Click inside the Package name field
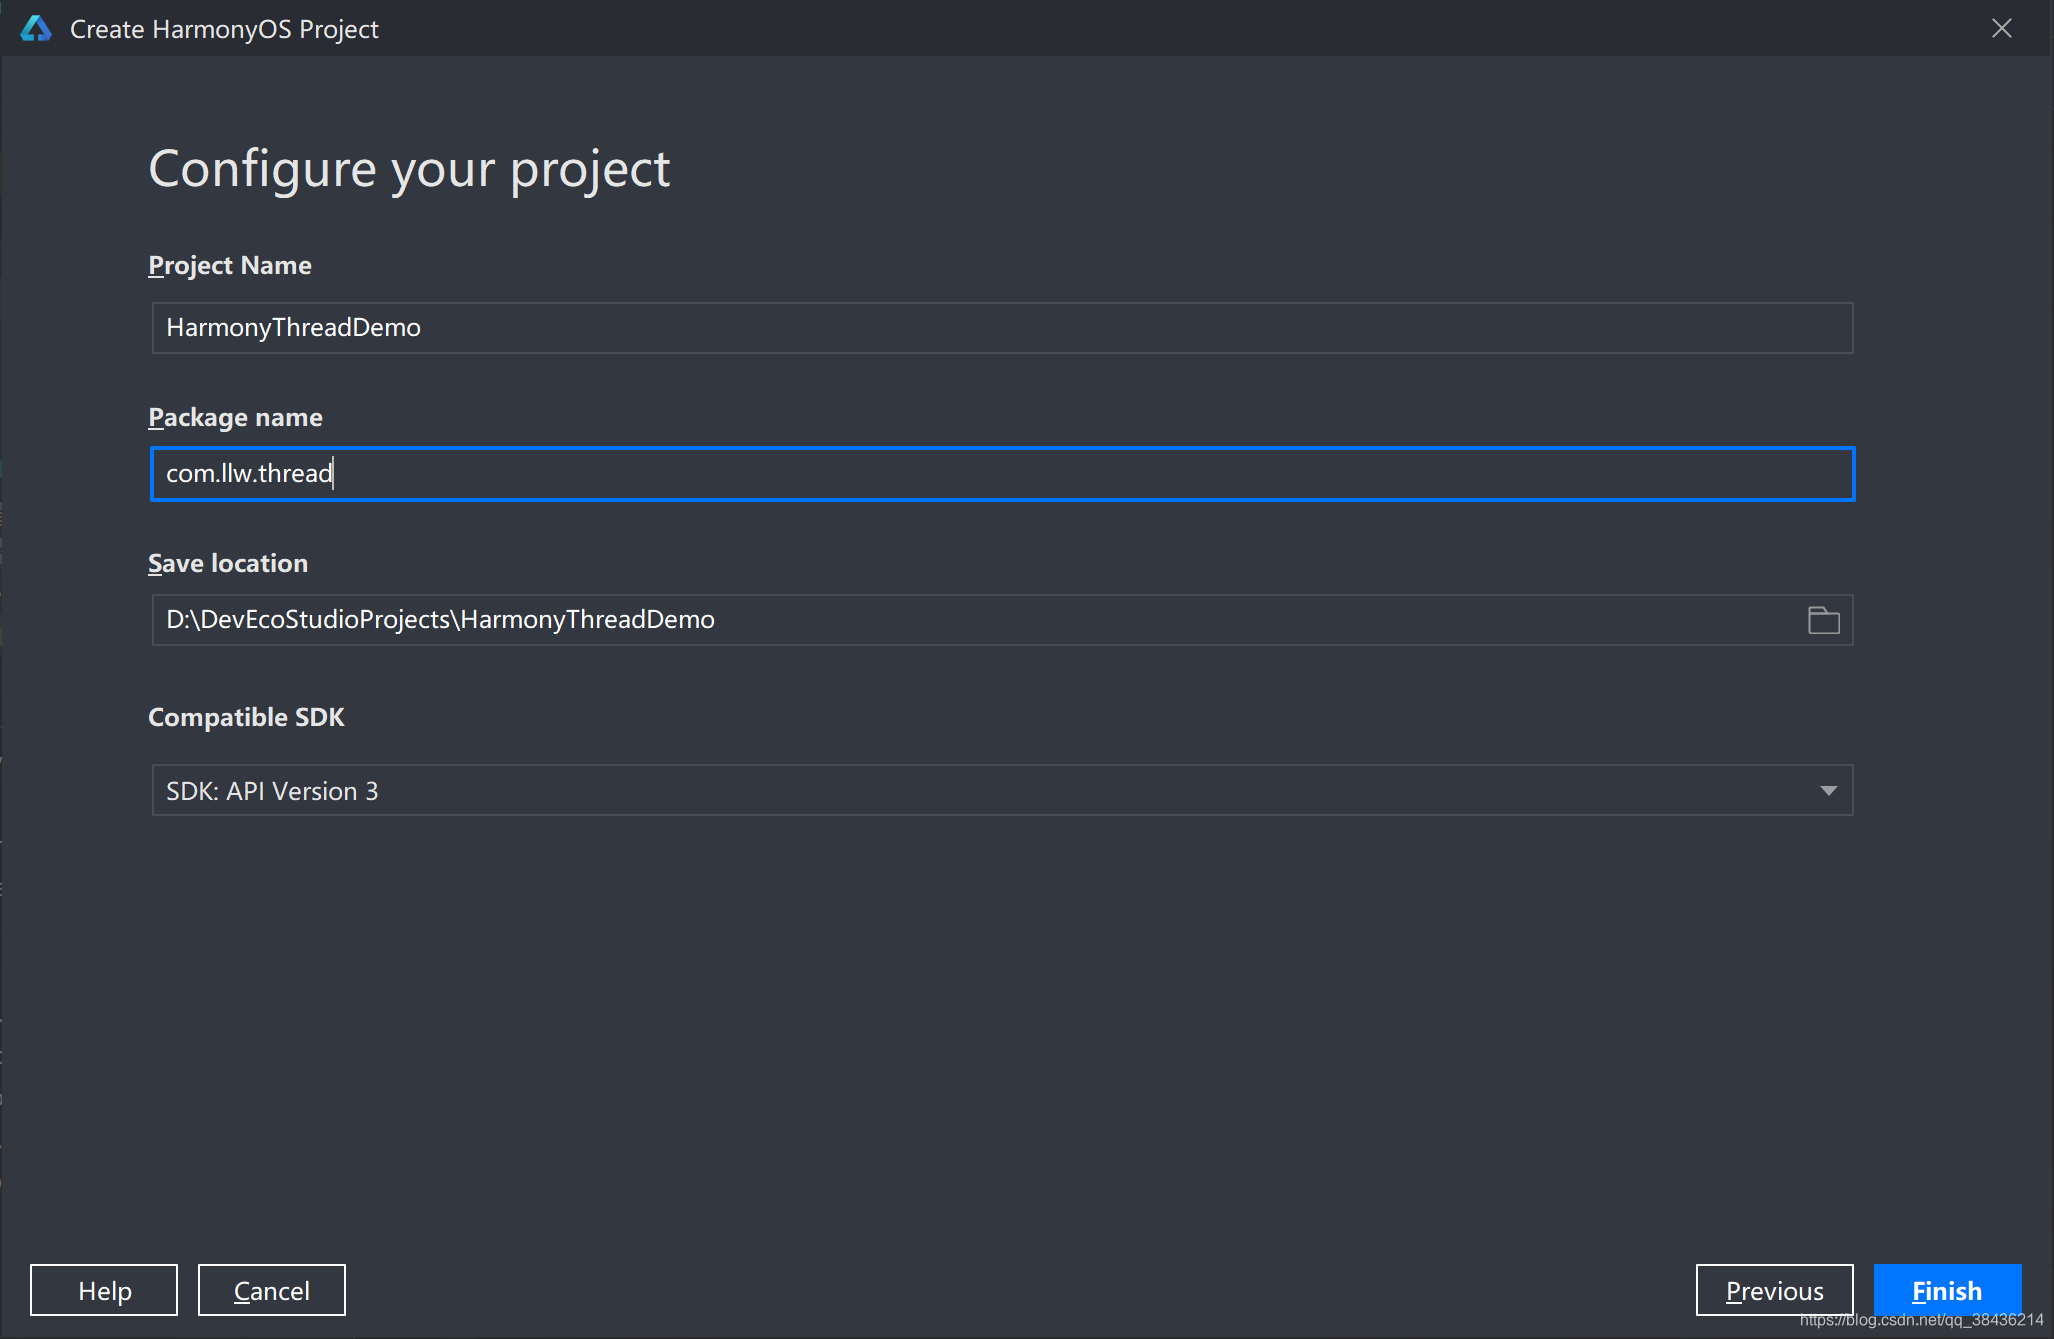This screenshot has width=2054, height=1339. tap(1000, 474)
